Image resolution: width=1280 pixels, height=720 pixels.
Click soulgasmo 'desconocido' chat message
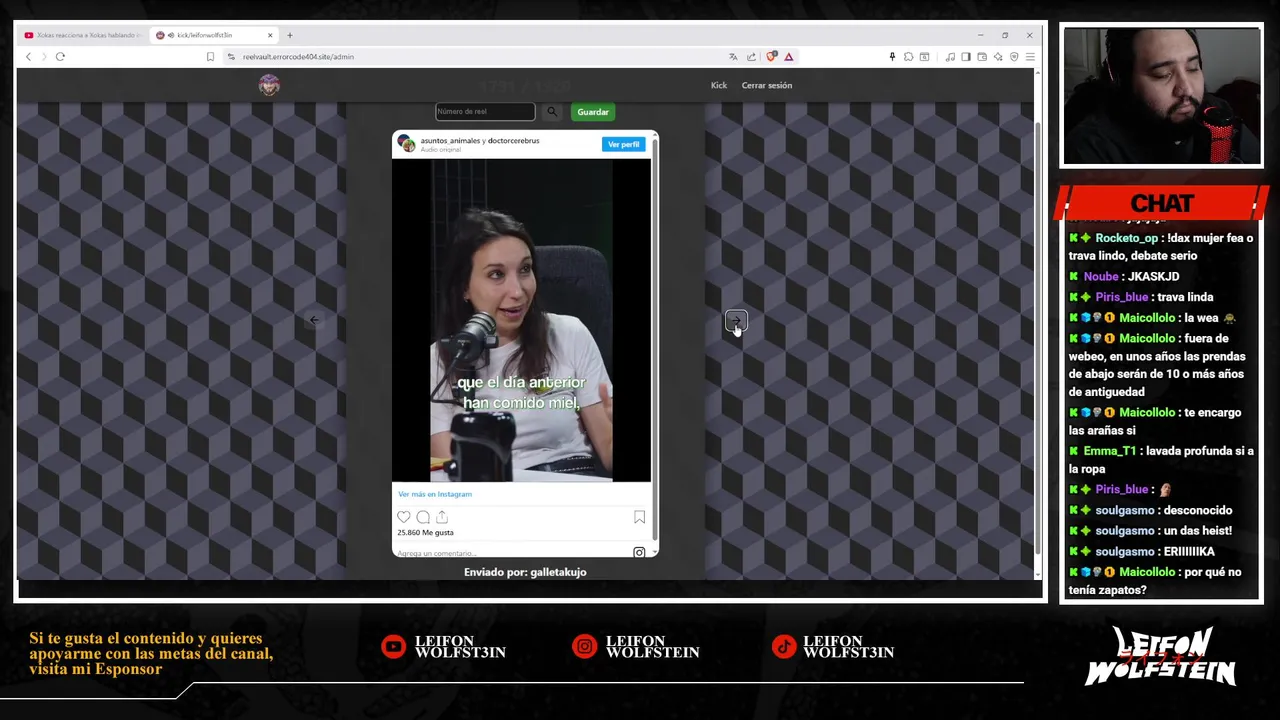click(x=1150, y=510)
